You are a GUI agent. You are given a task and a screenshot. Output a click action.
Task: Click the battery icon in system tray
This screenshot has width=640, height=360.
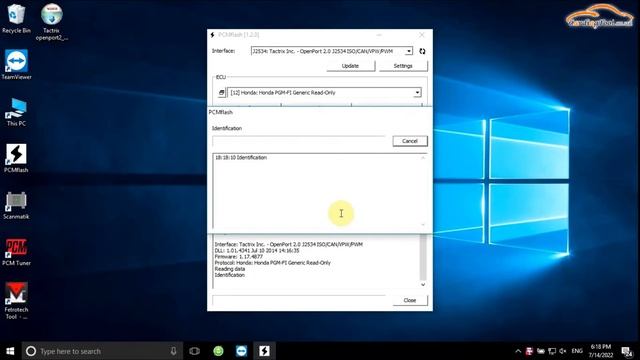tap(541, 351)
